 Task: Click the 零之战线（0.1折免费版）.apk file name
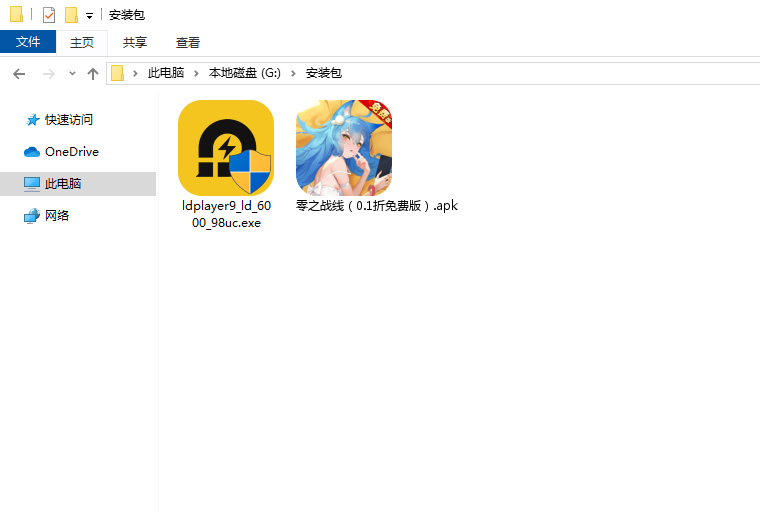pos(377,206)
